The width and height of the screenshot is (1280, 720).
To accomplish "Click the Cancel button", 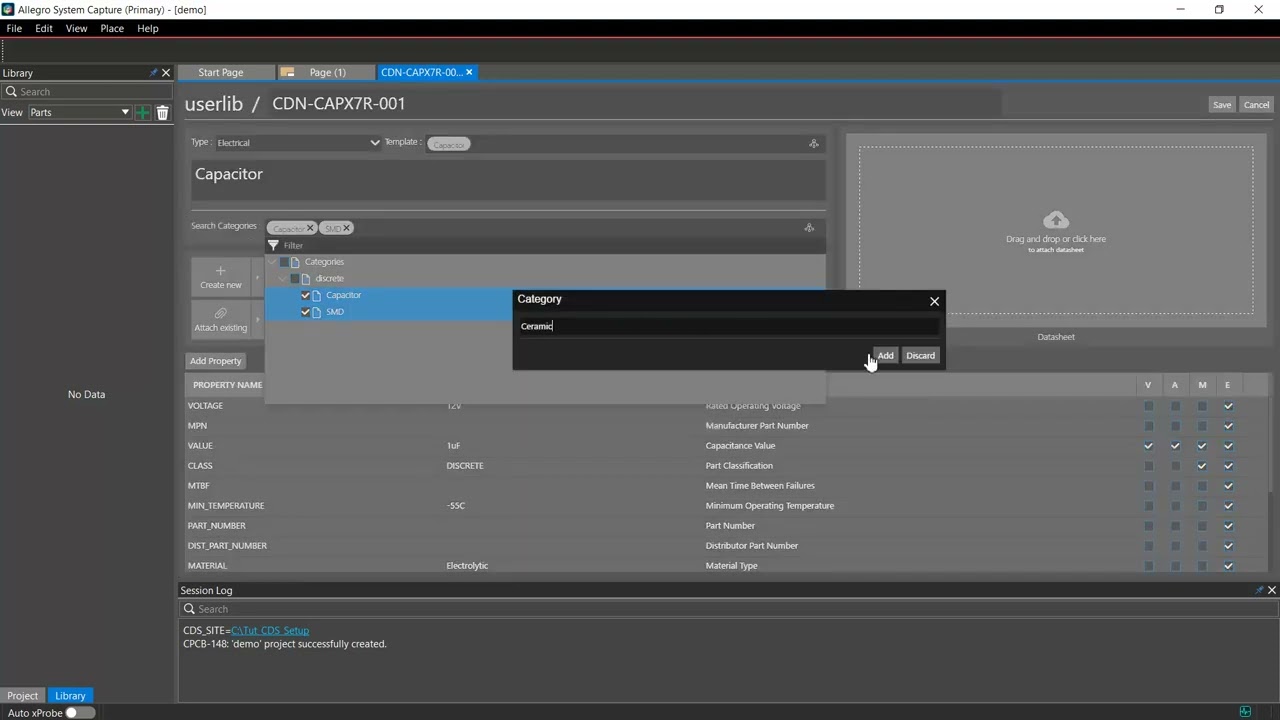I will coord(1256,105).
